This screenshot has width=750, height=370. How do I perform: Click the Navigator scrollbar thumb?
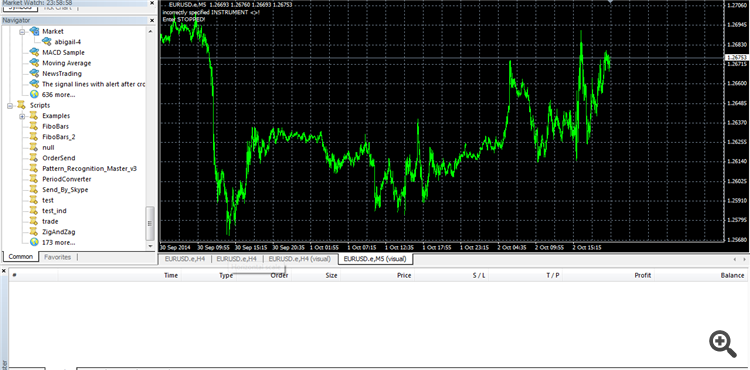coord(150,223)
